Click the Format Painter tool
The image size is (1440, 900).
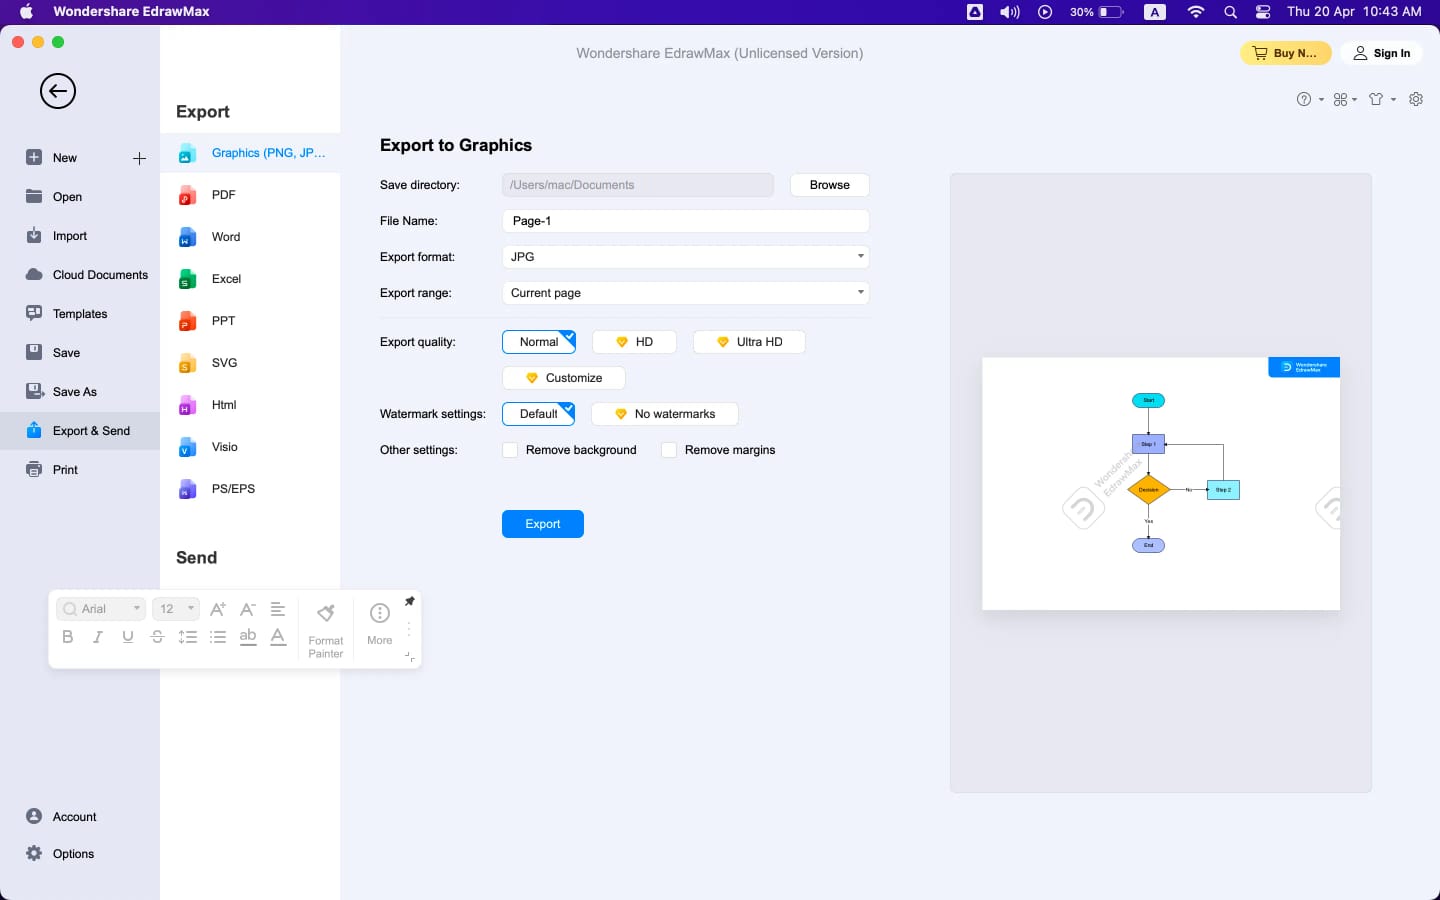click(326, 630)
